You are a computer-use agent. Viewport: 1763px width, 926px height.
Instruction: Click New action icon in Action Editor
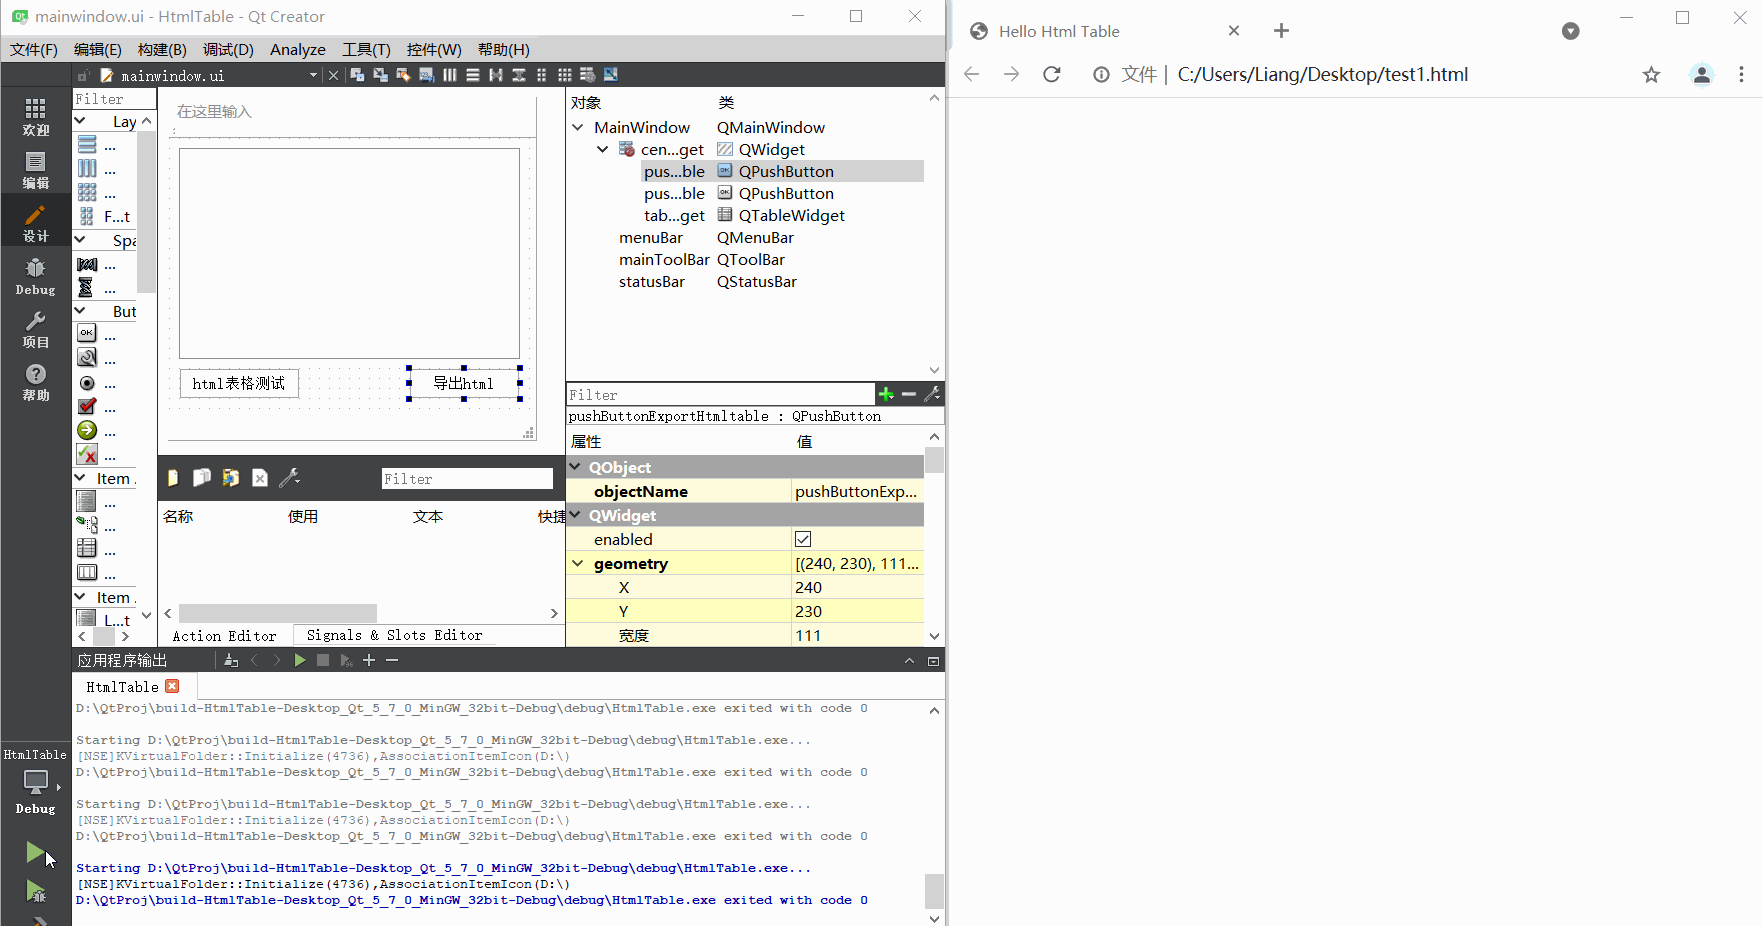pos(173,478)
